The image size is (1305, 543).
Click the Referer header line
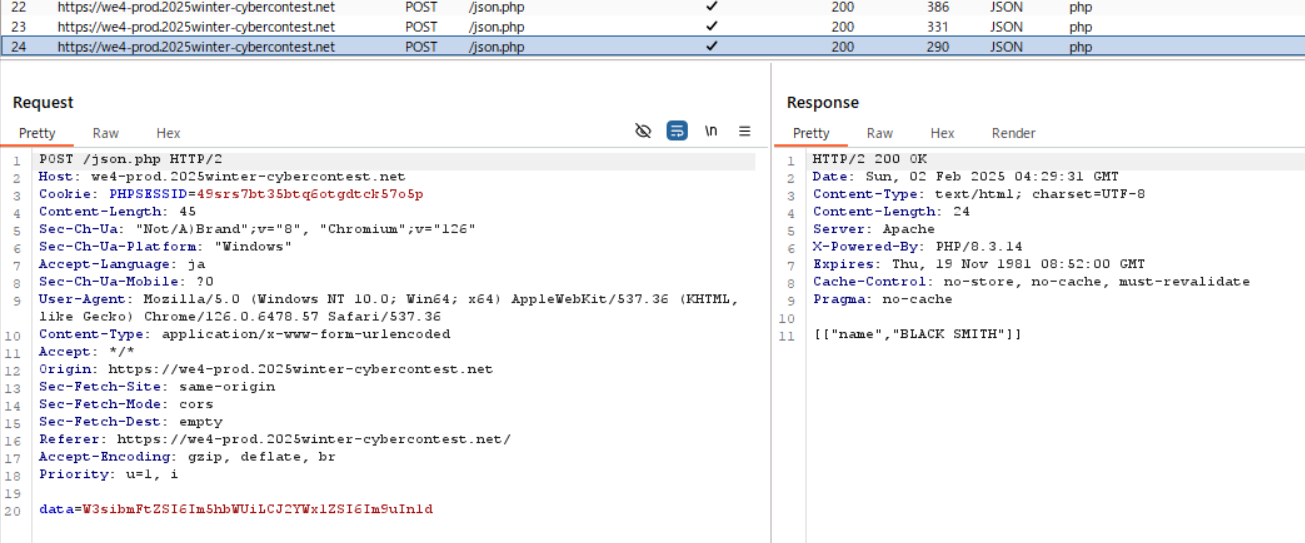click(275, 439)
